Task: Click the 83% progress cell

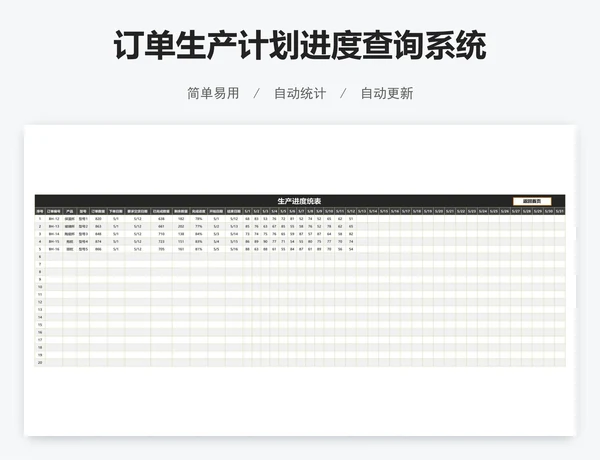Action: 199,241
